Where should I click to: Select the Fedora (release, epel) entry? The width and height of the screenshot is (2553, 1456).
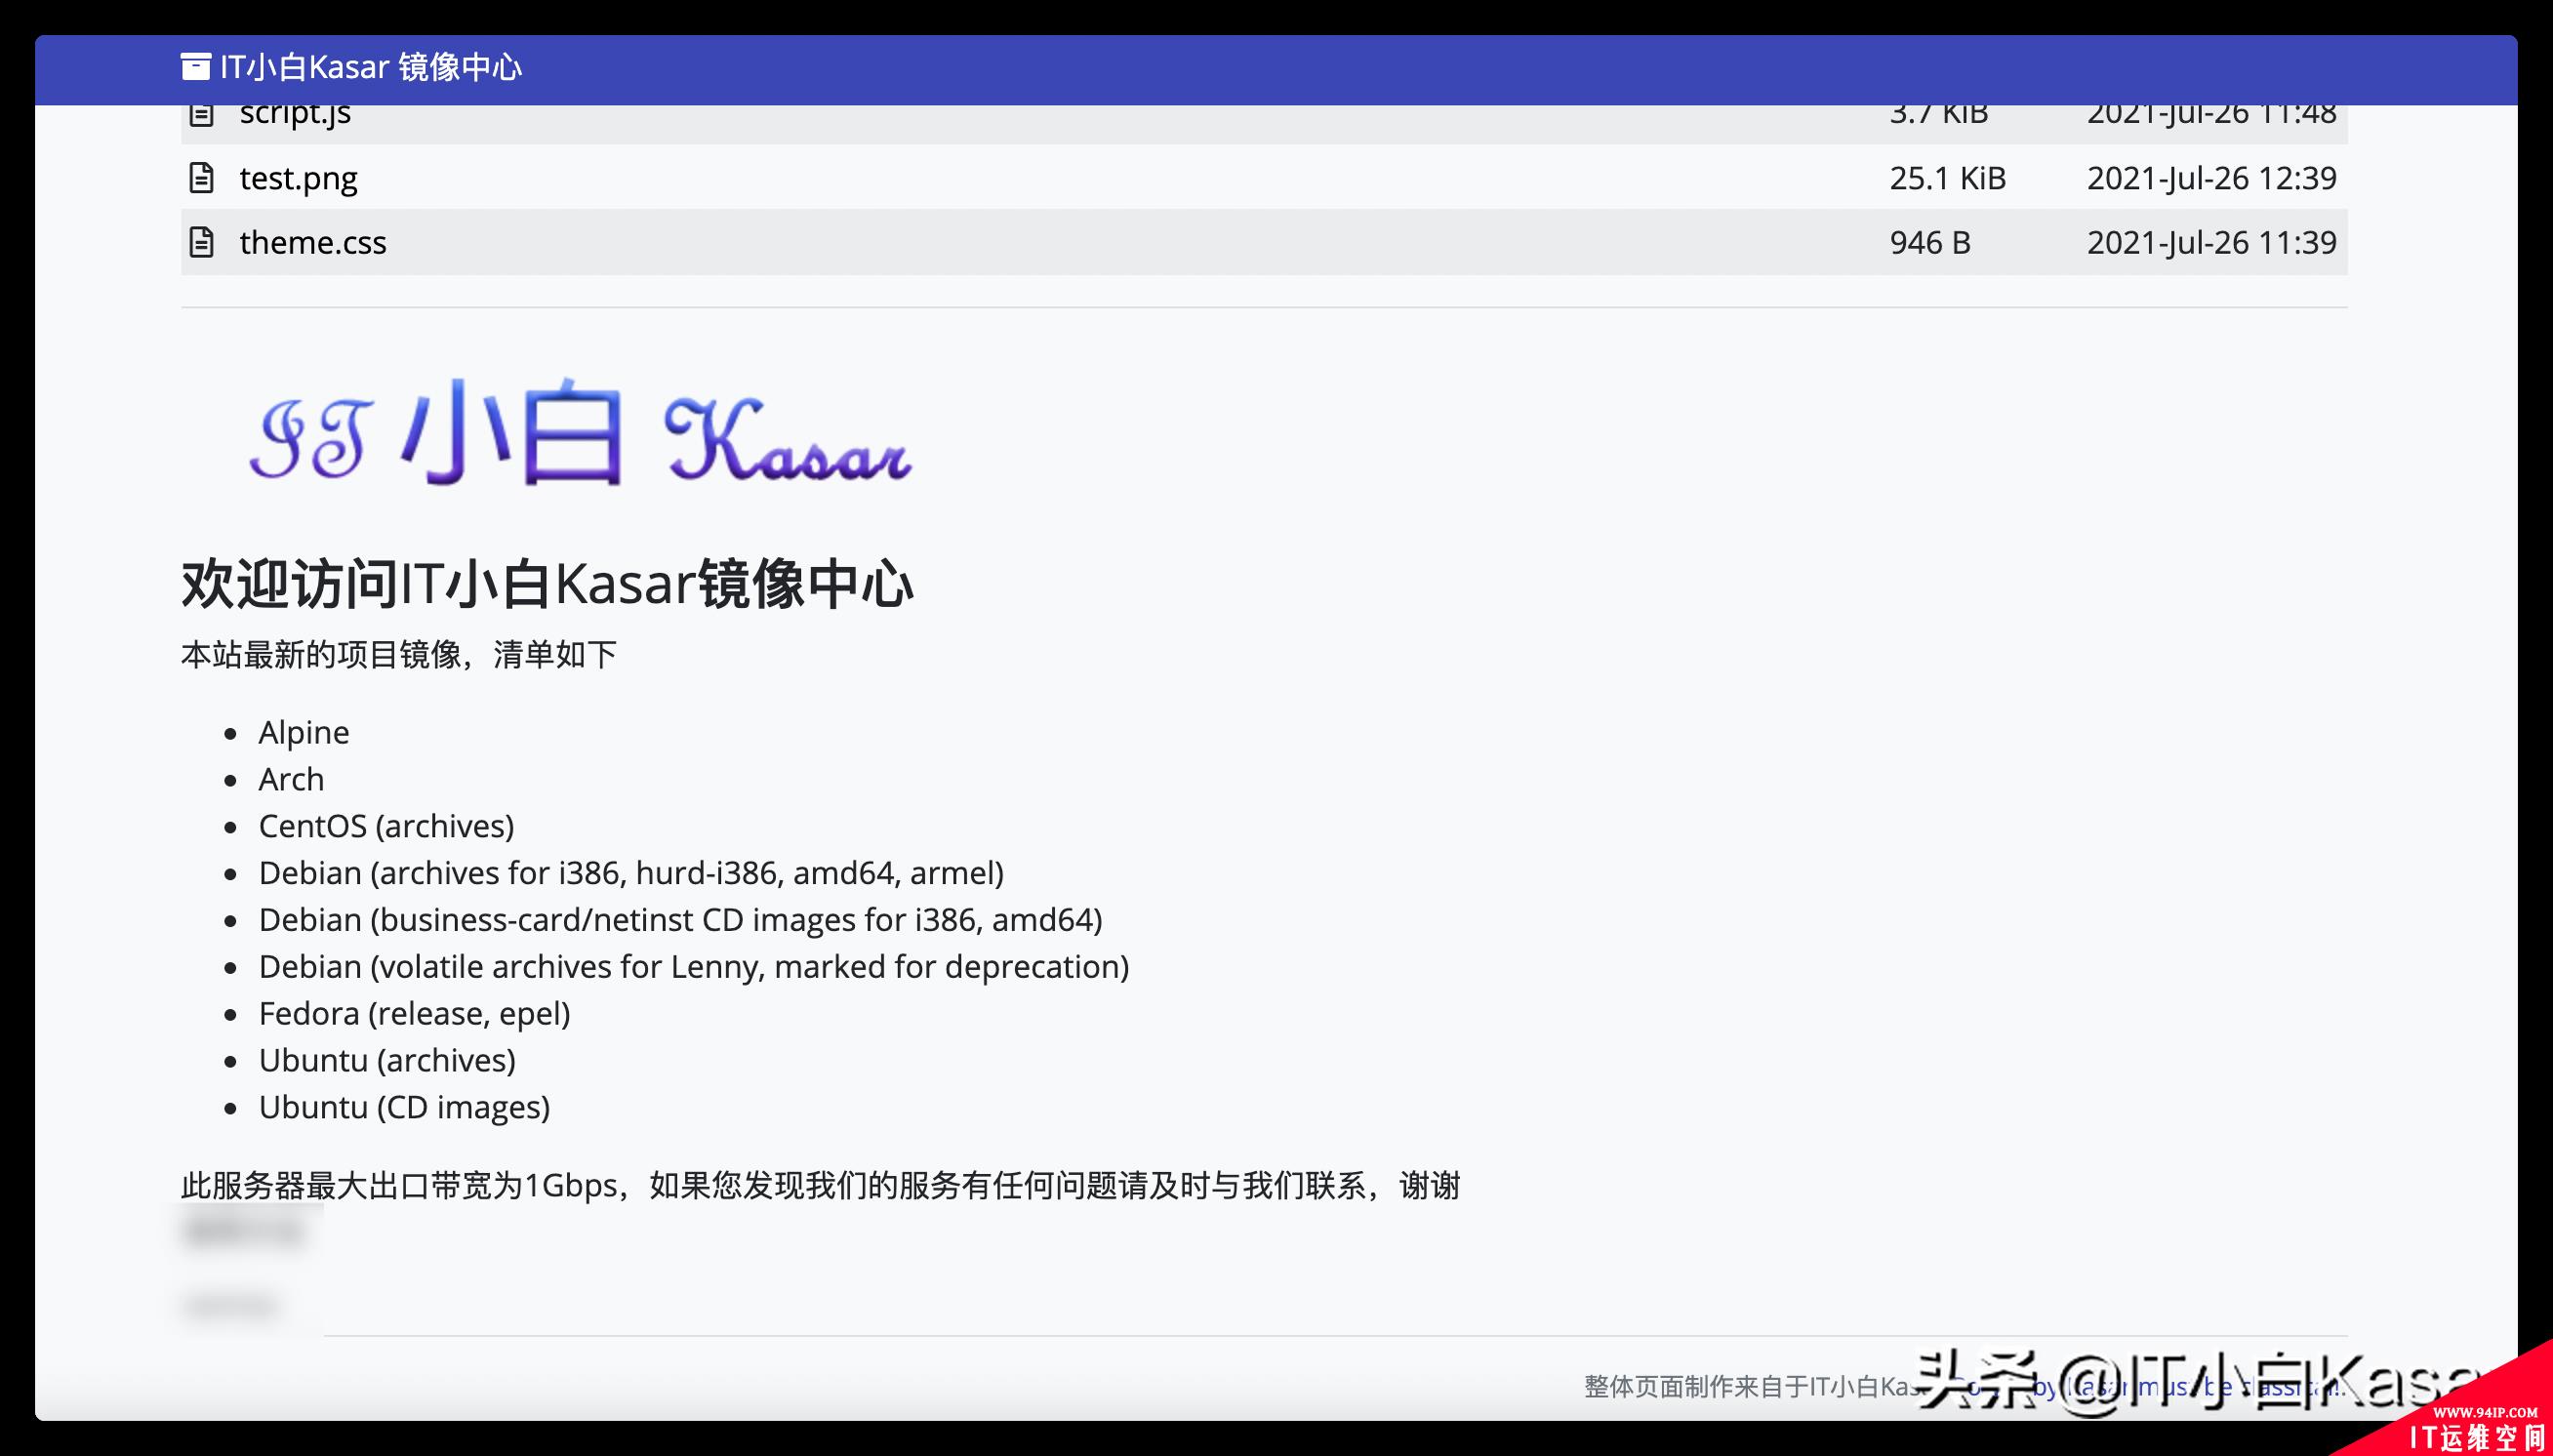point(414,1014)
